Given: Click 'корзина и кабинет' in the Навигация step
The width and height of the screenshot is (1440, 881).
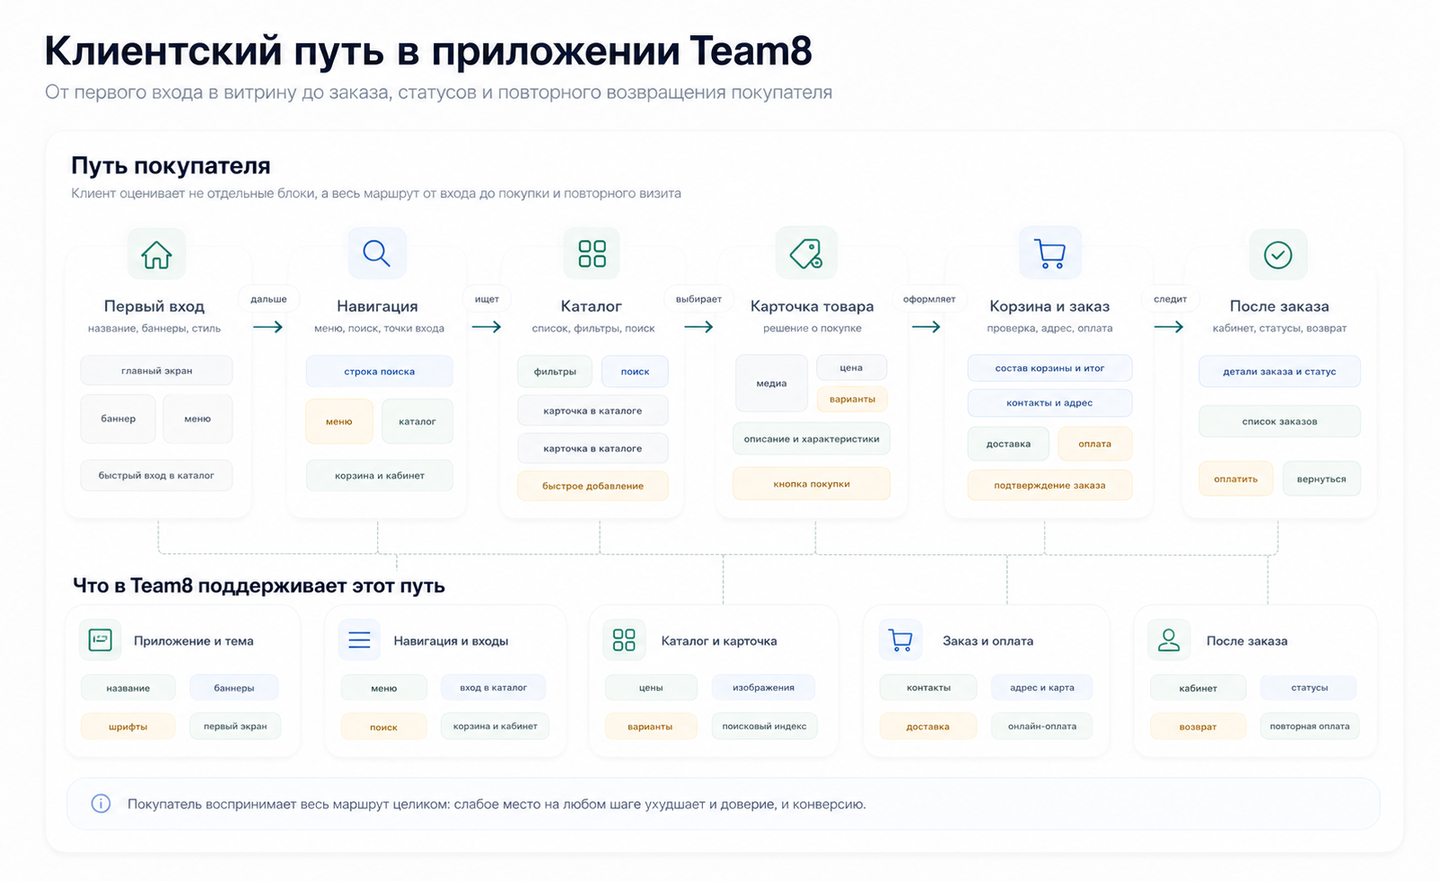Looking at the screenshot, I should 379,476.
